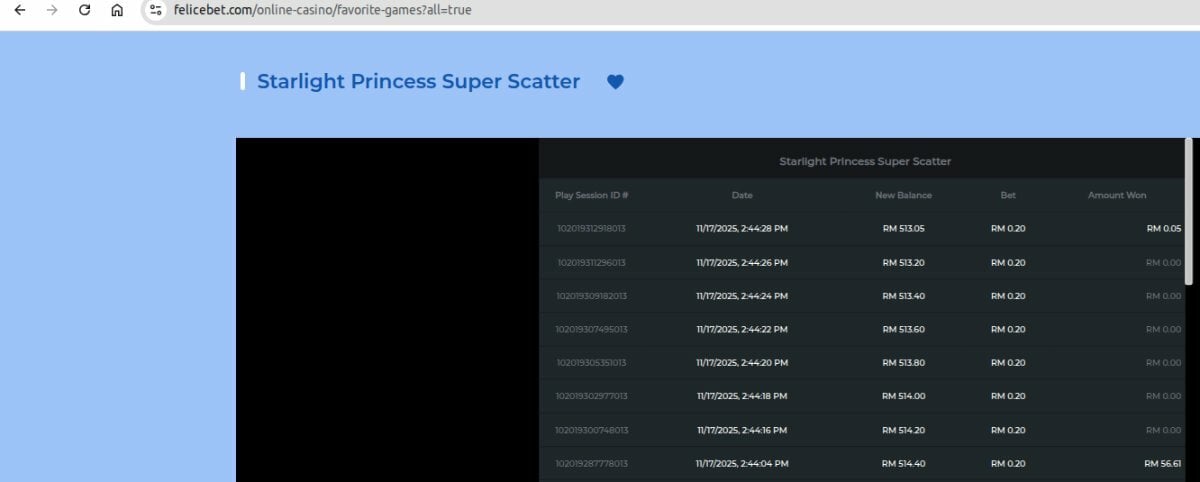The width and height of the screenshot is (1200, 482).
Task: Open site information icon in address bar
Action: click(x=155, y=10)
